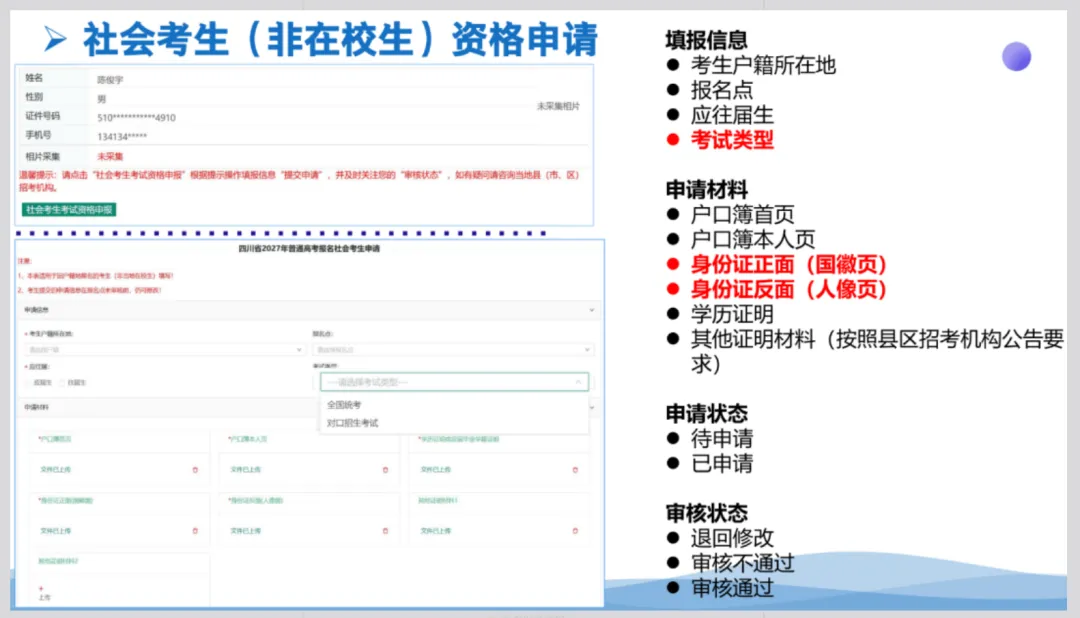Click the red bullet 身份证正面（国徽页）

tap(789, 265)
